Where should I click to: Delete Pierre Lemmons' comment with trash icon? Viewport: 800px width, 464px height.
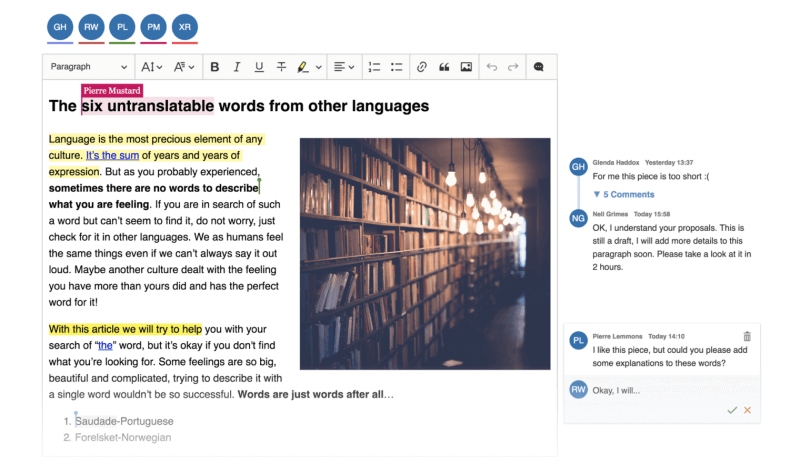(x=747, y=337)
